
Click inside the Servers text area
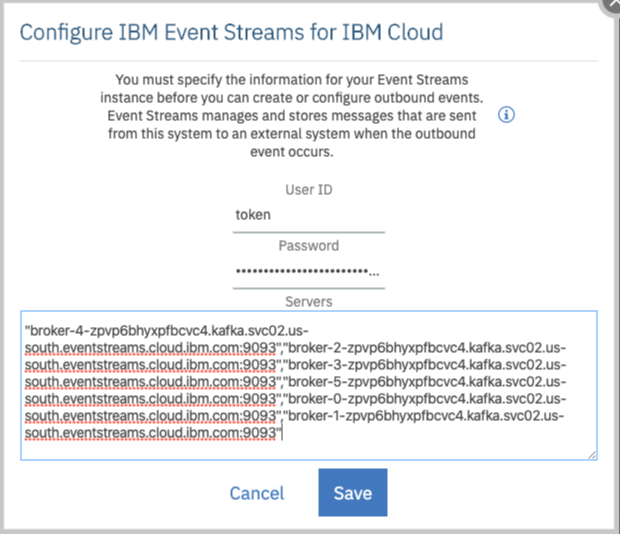[309, 385]
